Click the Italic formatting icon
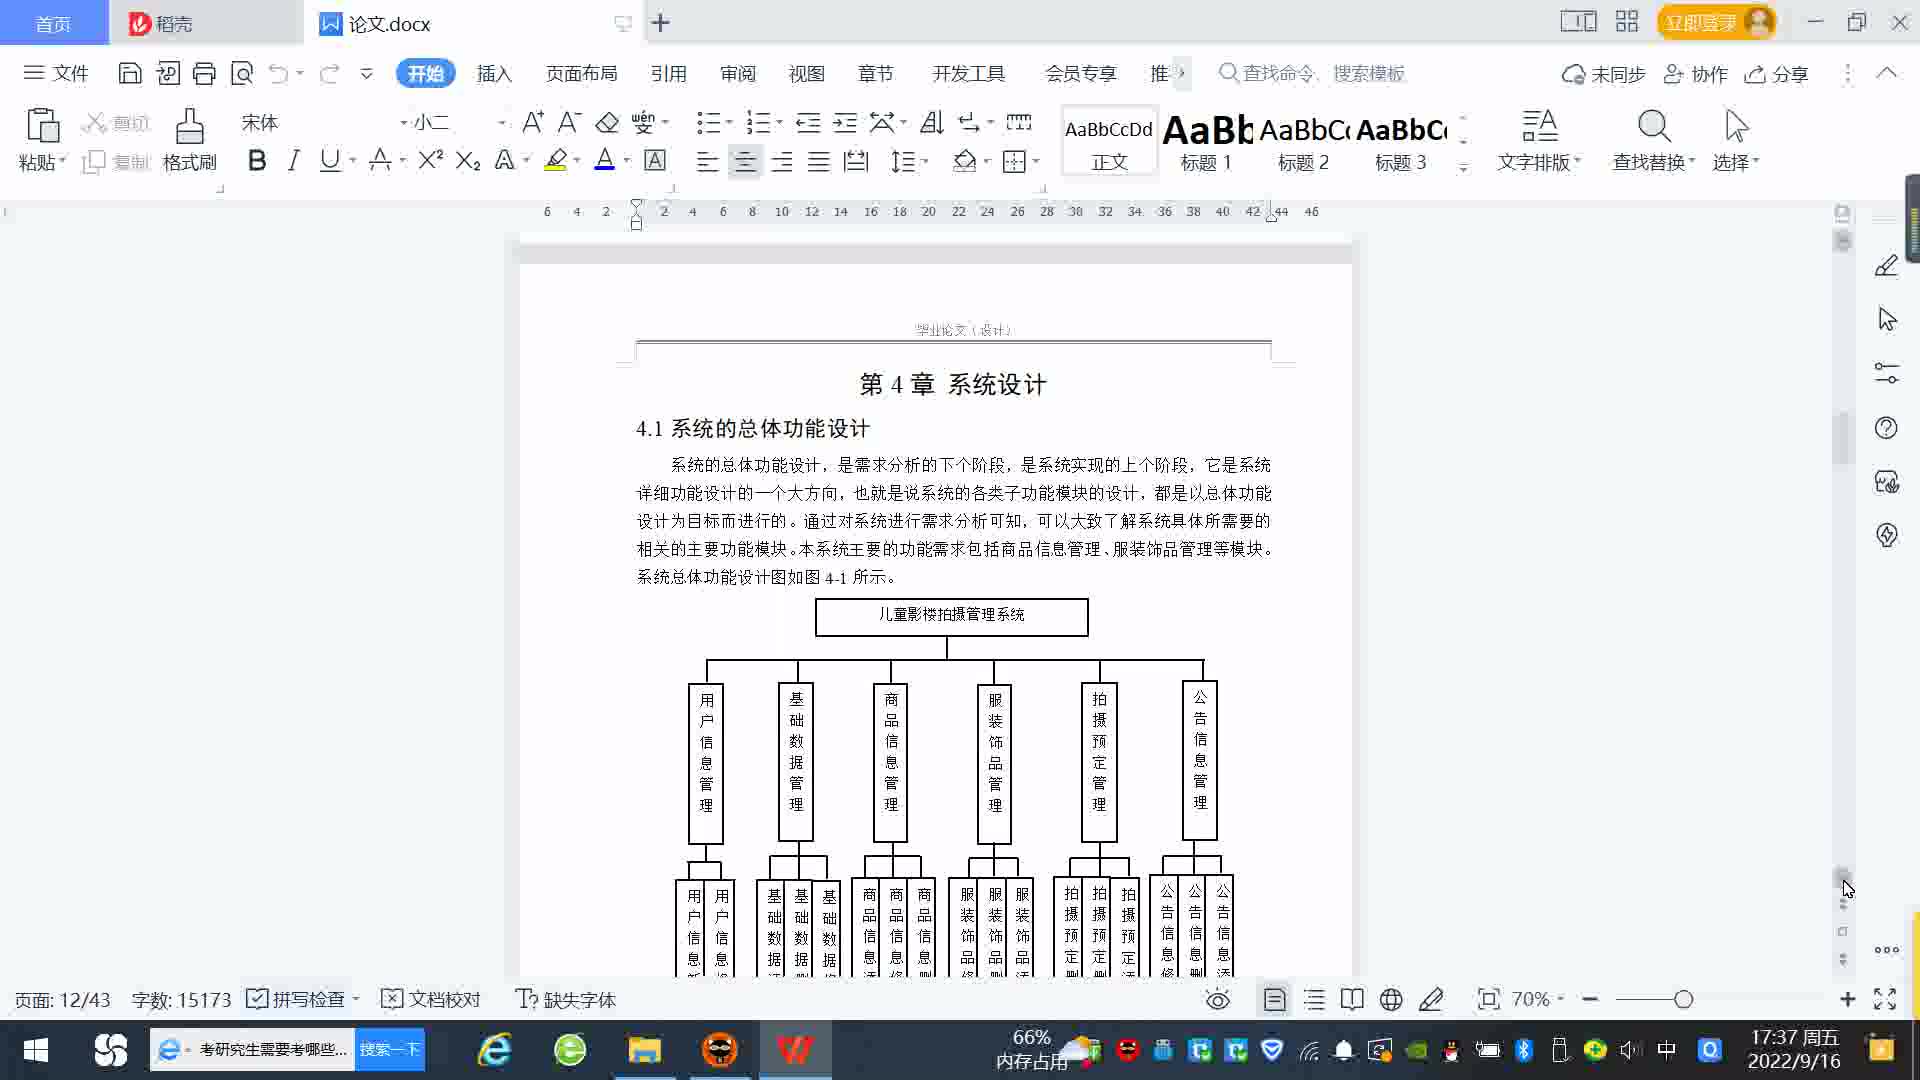This screenshot has width=1920, height=1080. pyautogui.click(x=293, y=161)
